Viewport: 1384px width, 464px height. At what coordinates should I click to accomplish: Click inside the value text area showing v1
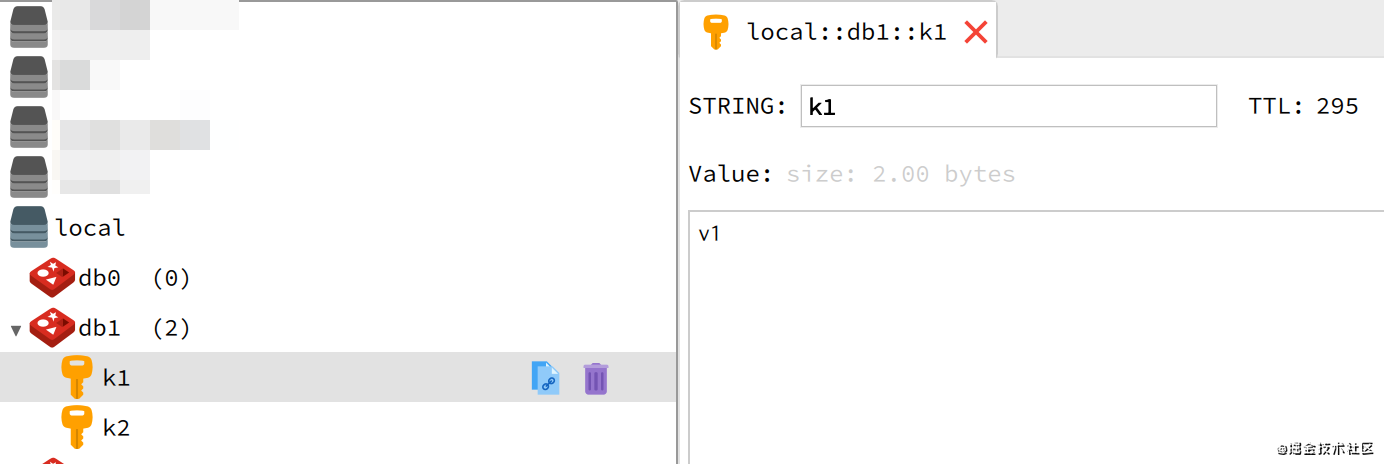click(1030, 330)
